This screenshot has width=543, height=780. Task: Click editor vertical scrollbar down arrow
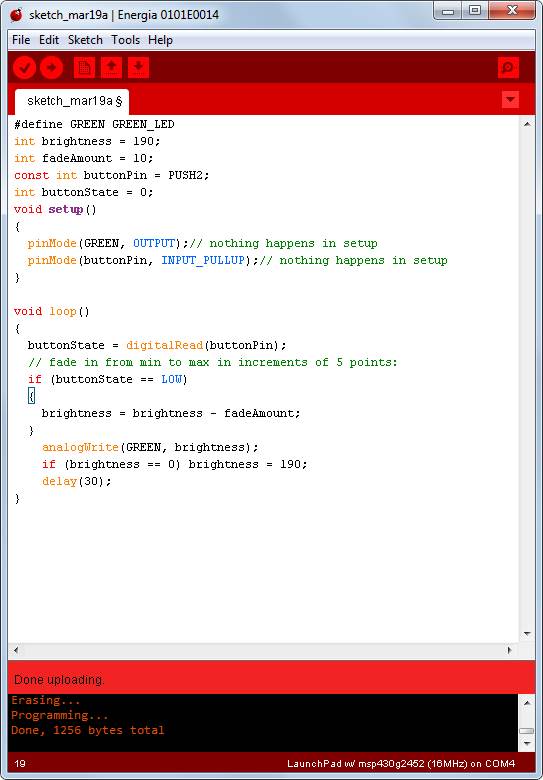click(x=527, y=634)
